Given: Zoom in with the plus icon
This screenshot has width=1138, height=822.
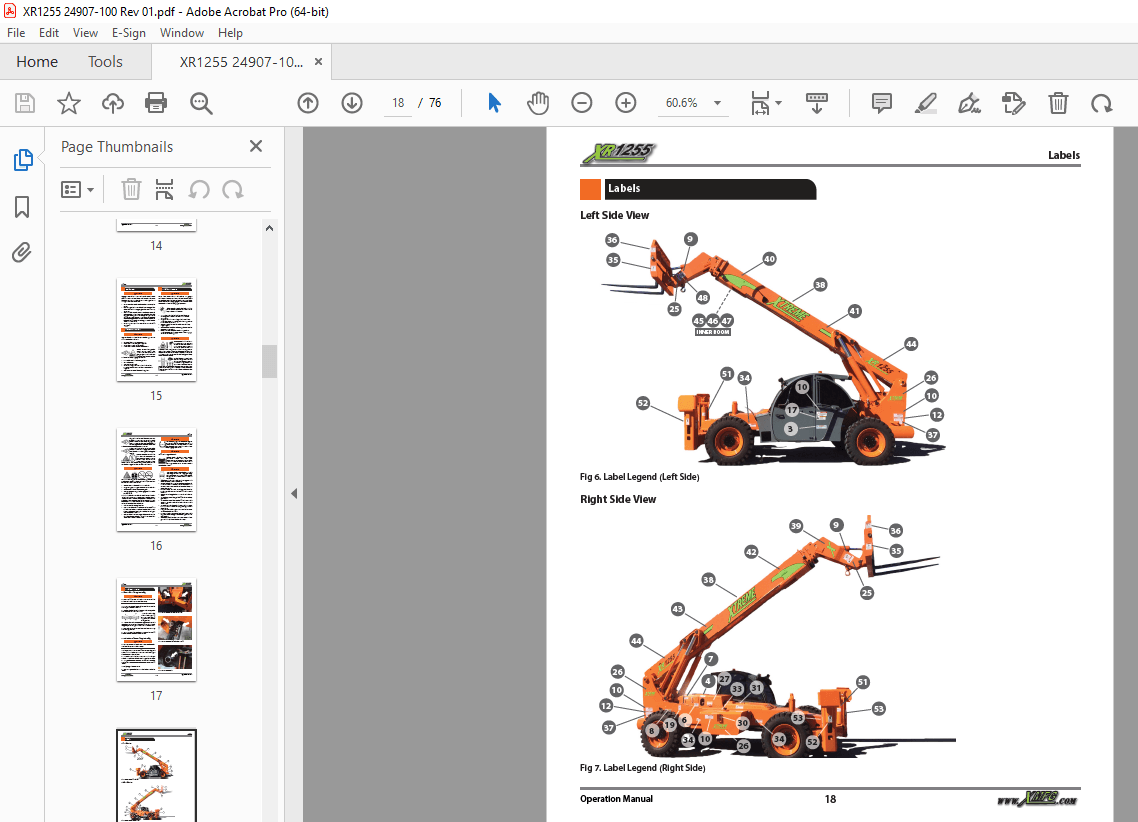Looking at the screenshot, I should coord(625,103).
